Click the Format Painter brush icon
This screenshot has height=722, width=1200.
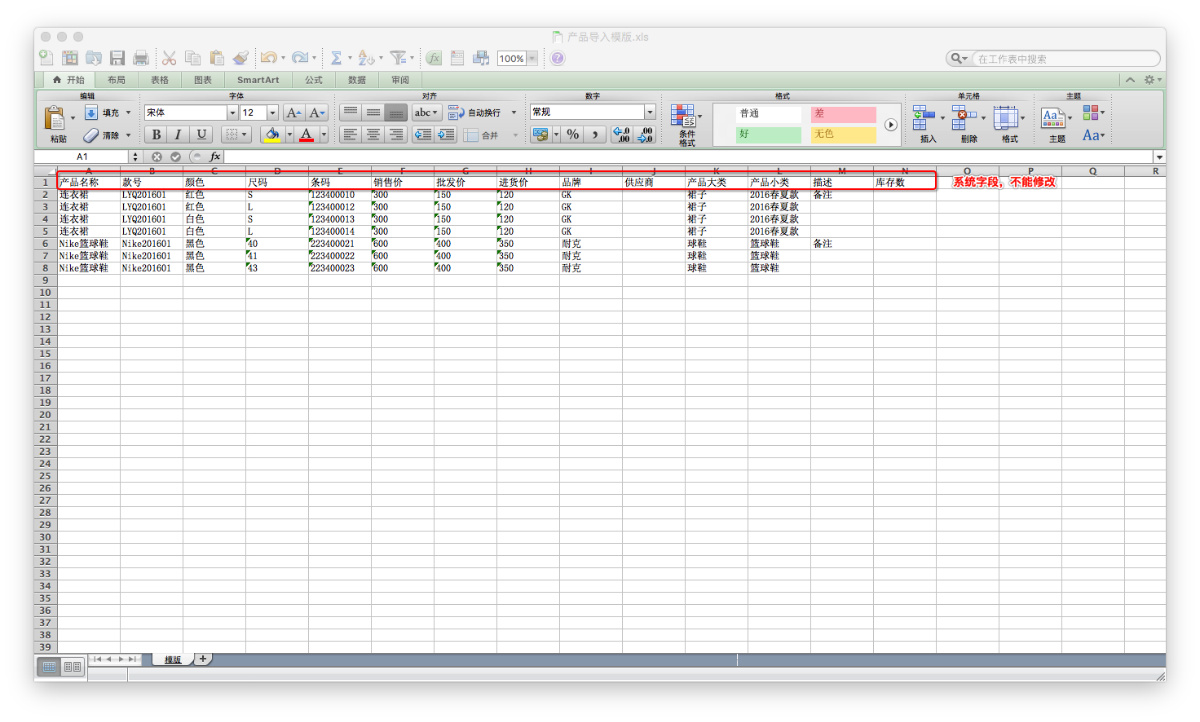click(240, 58)
